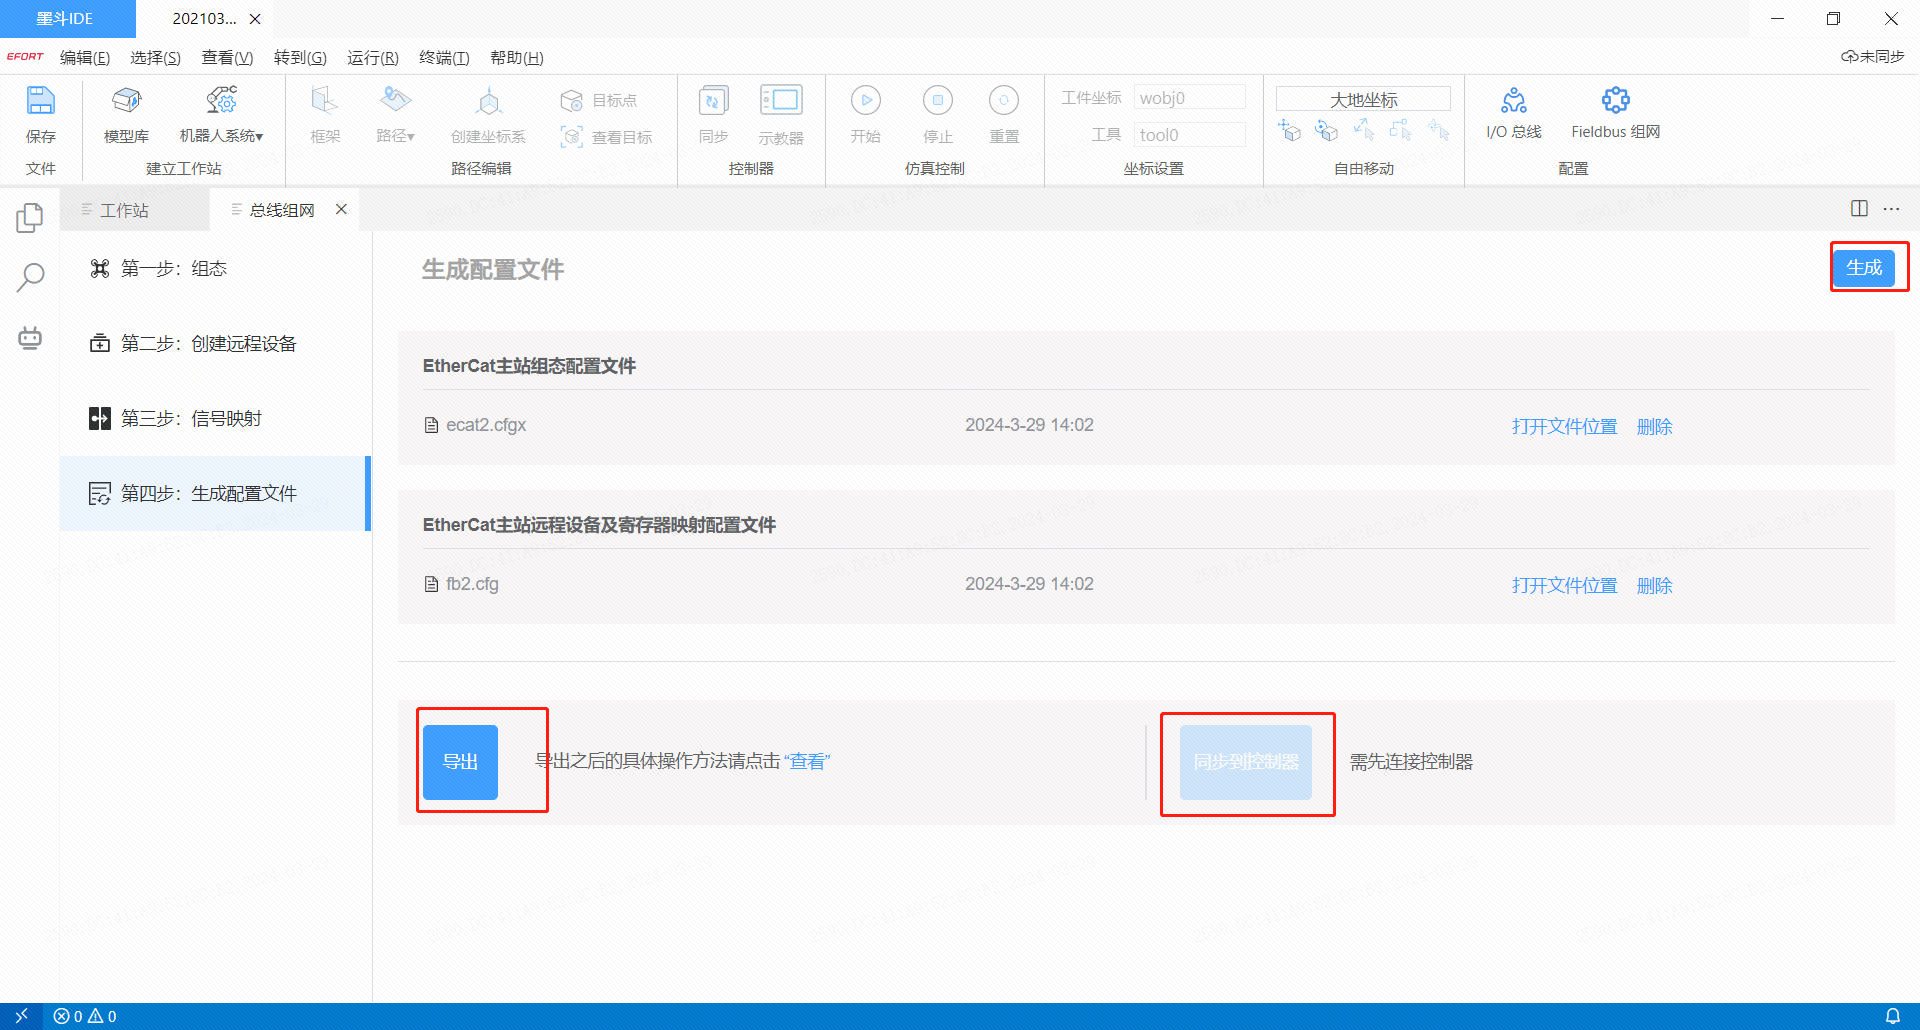The width and height of the screenshot is (1920, 1030).
Task: Click the 生成 button
Action: point(1863,268)
